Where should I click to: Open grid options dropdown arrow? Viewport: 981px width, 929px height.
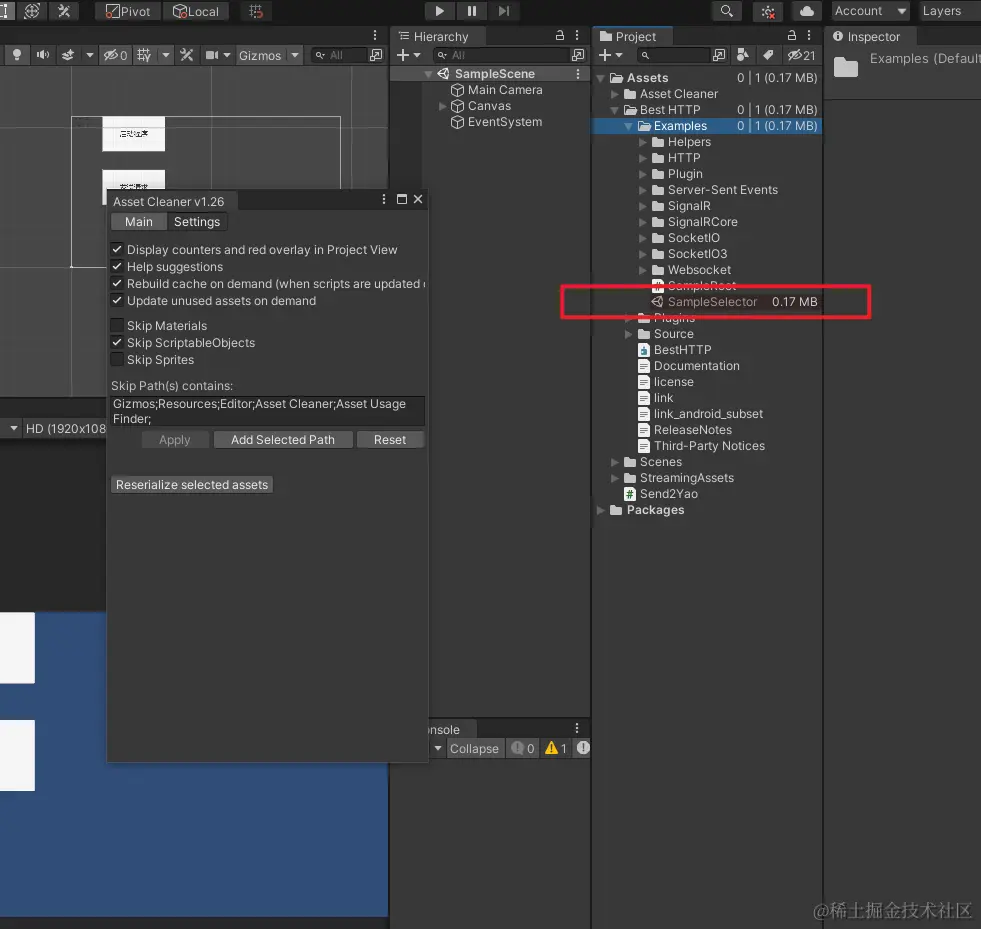click(166, 55)
